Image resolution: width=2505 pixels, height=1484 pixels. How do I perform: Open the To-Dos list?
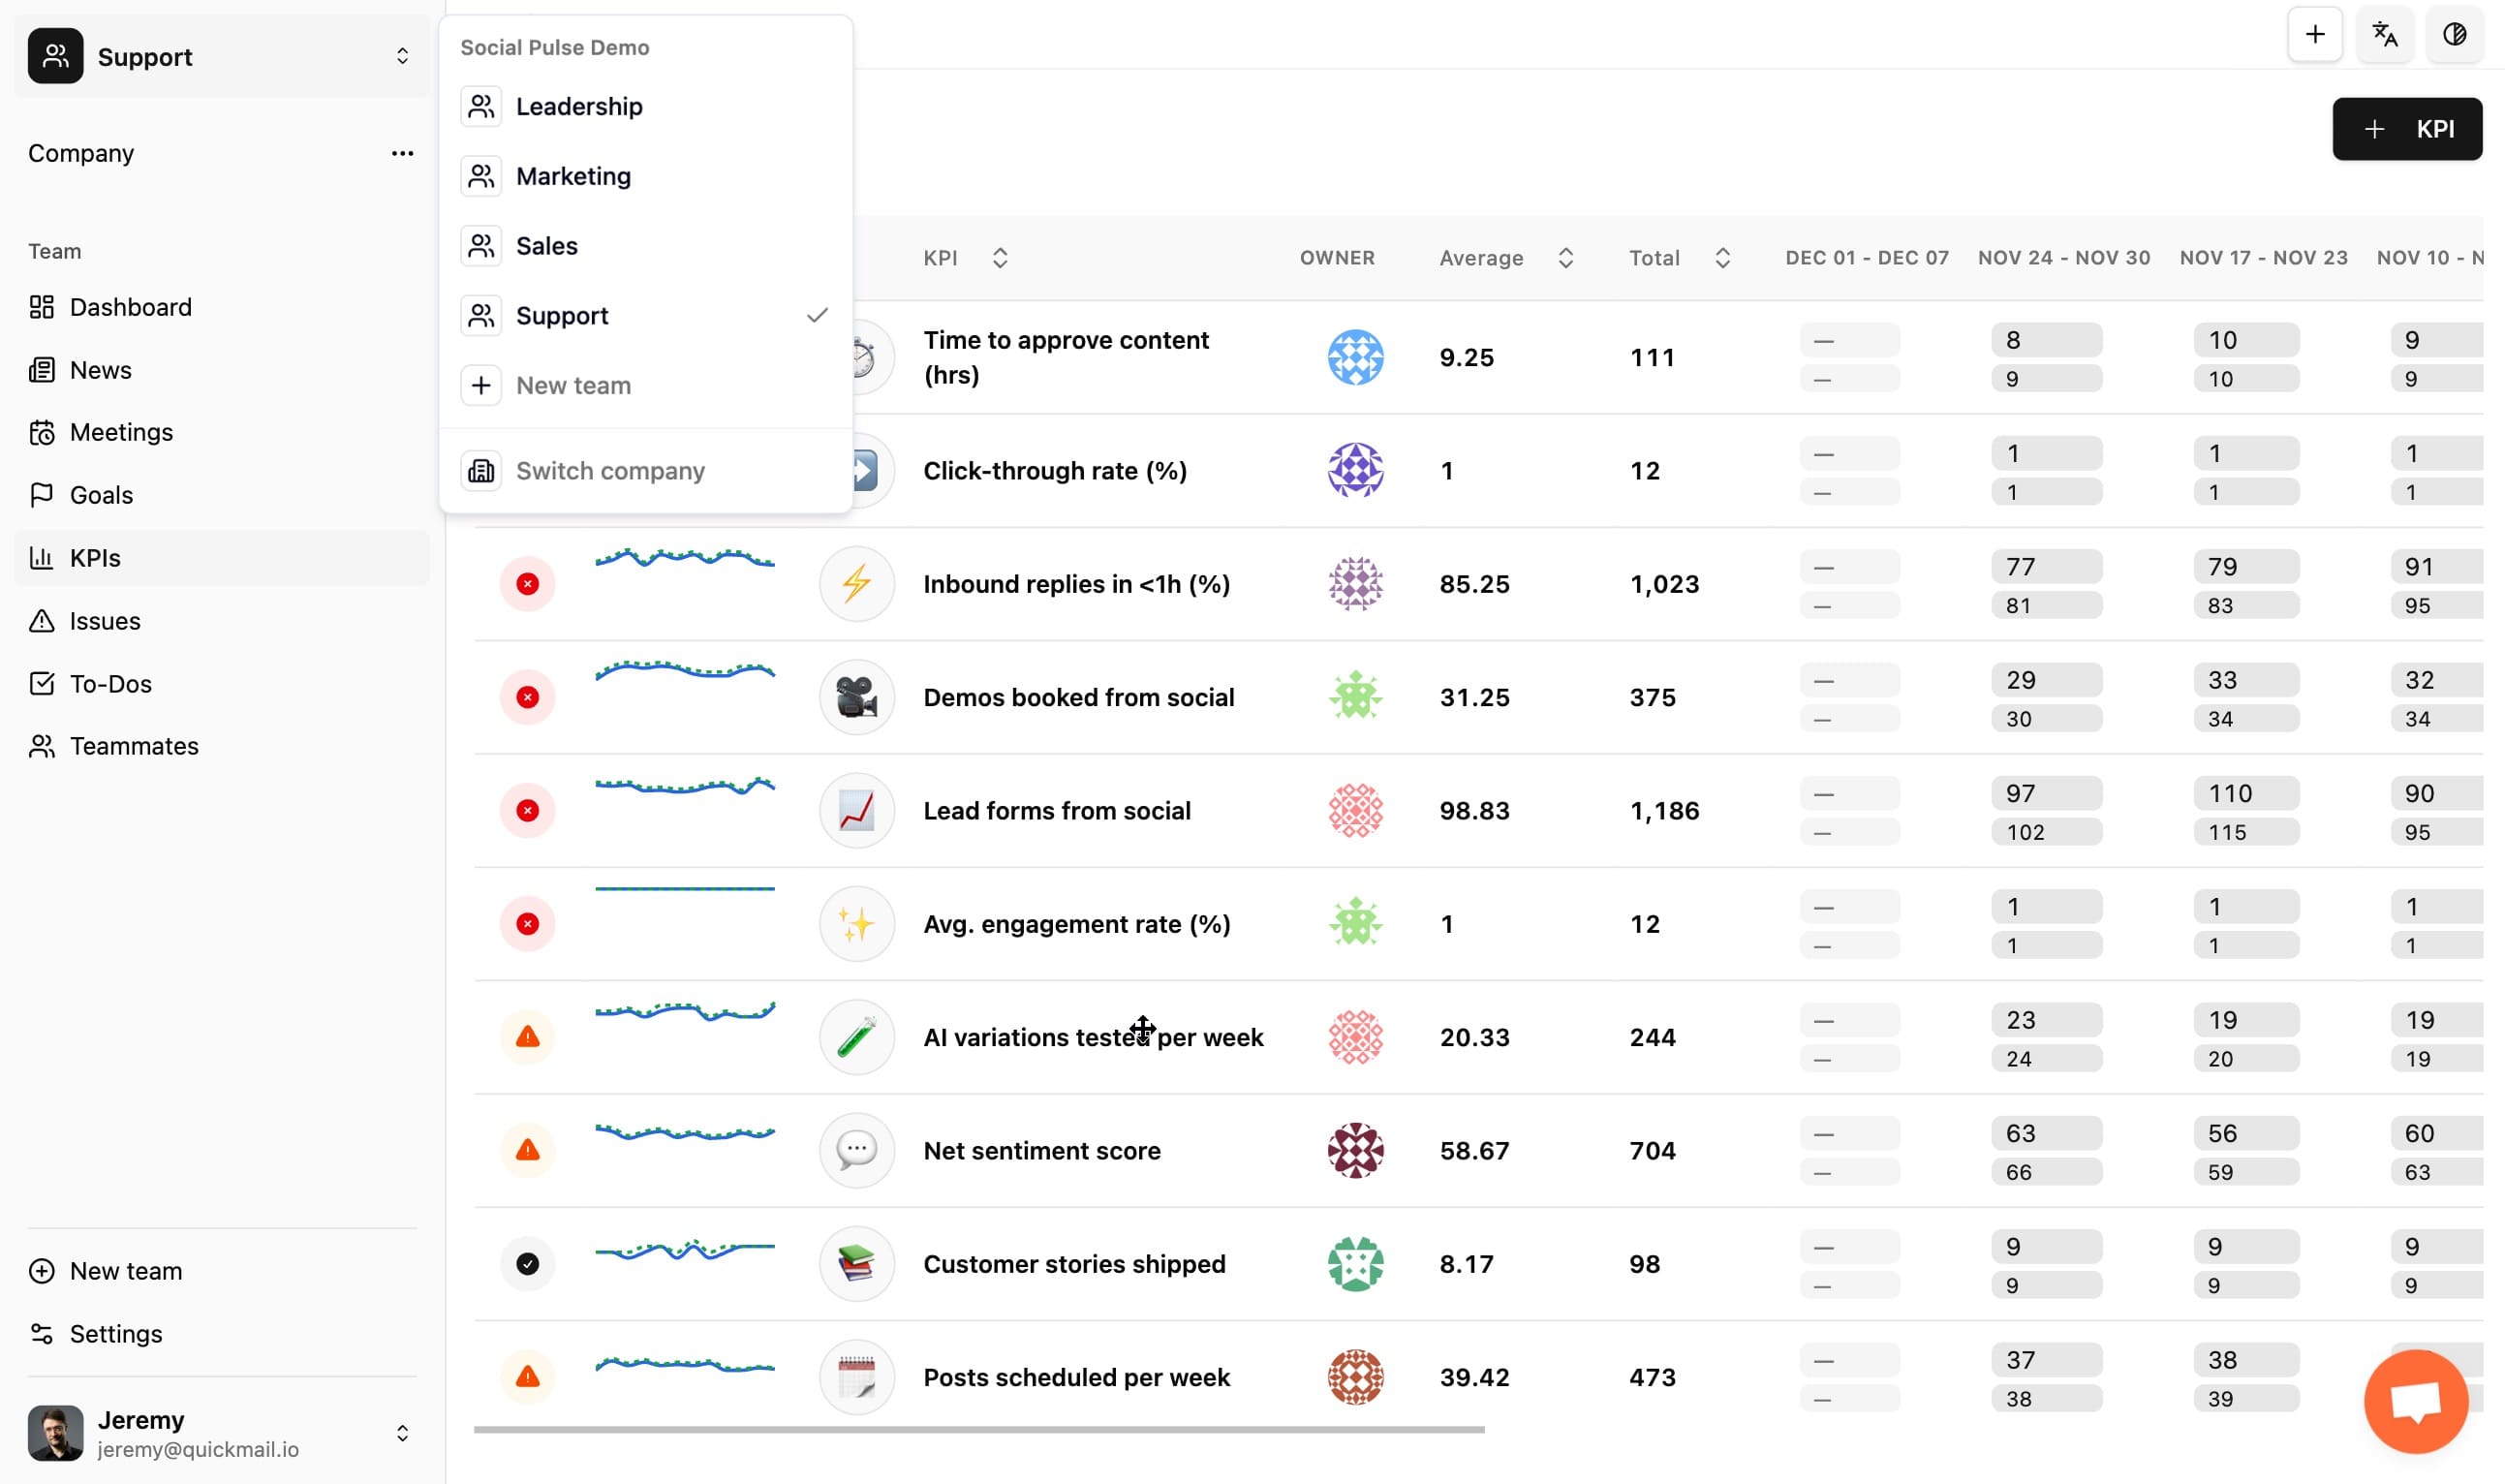tap(109, 683)
